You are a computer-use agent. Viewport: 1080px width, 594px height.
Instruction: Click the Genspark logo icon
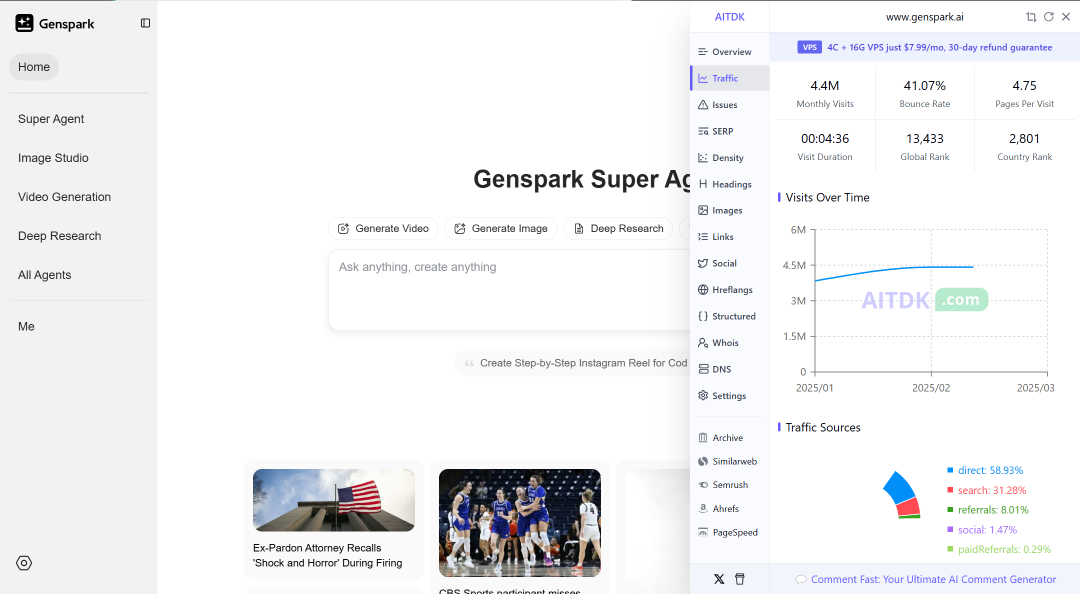[x=24, y=23]
